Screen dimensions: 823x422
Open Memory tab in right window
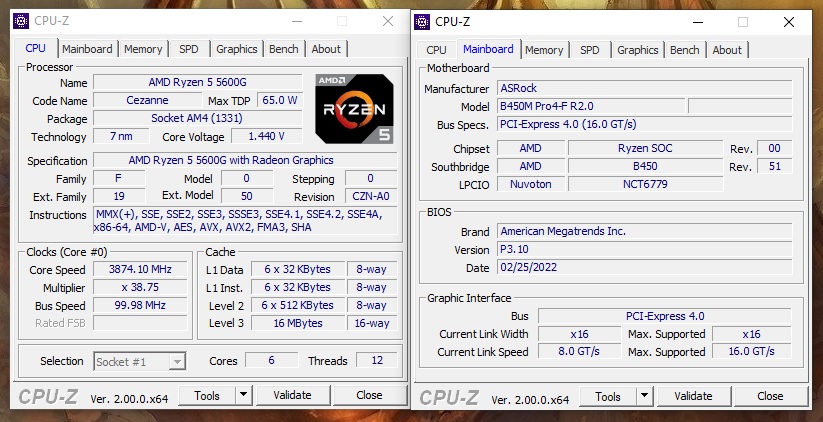544,50
